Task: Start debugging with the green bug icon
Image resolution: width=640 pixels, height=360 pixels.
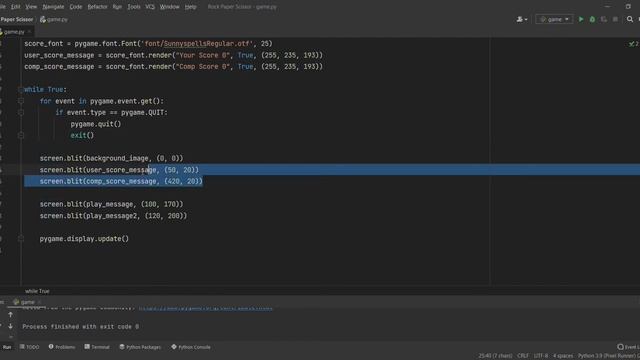Action: pos(592,19)
